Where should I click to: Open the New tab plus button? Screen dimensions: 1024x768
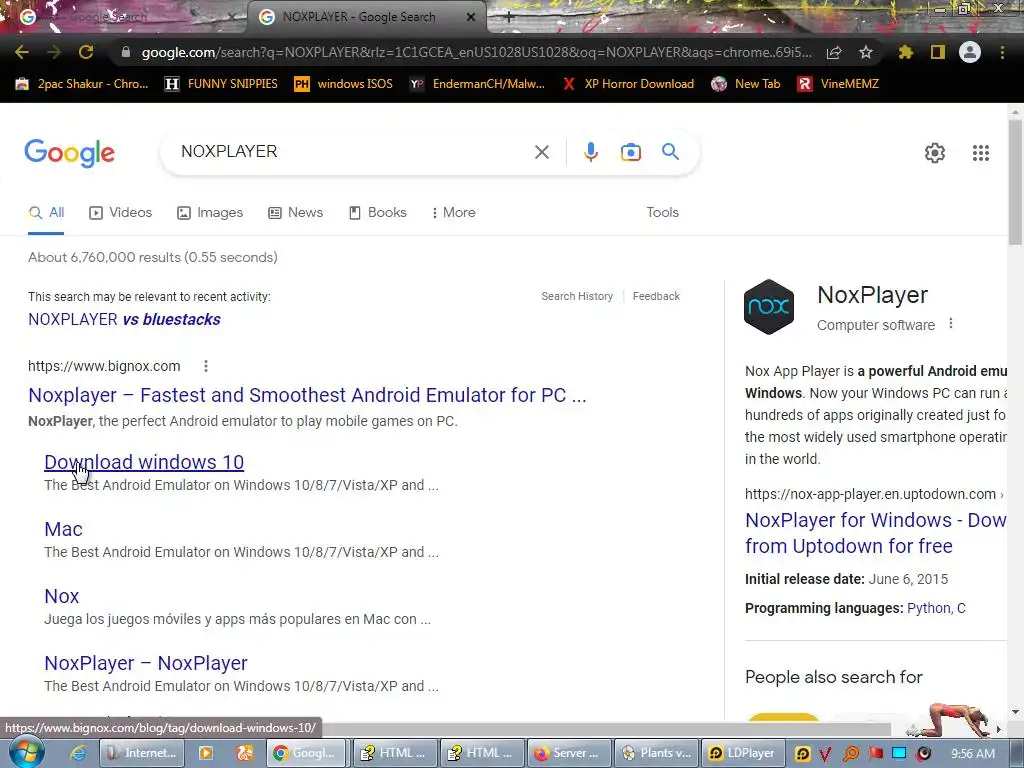[x=509, y=18]
